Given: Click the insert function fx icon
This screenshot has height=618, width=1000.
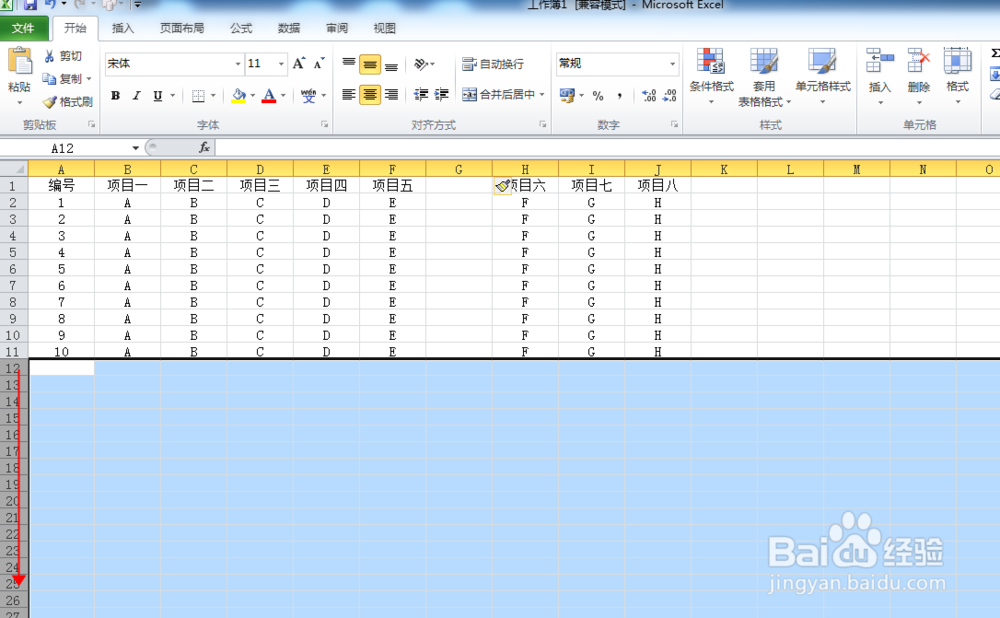Looking at the screenshot, I should pyautogui.click(x=204, y=148).
